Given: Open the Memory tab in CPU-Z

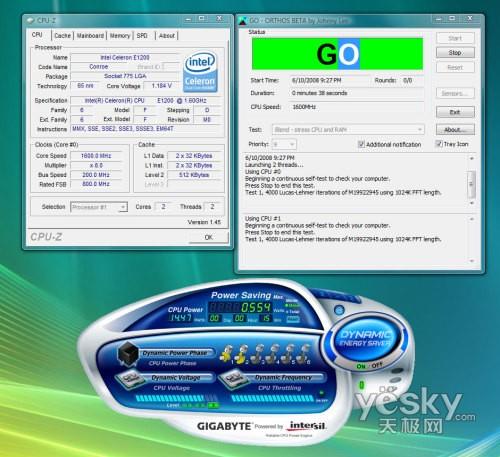Looking at the screenshot, I should (x=120, y=36).
